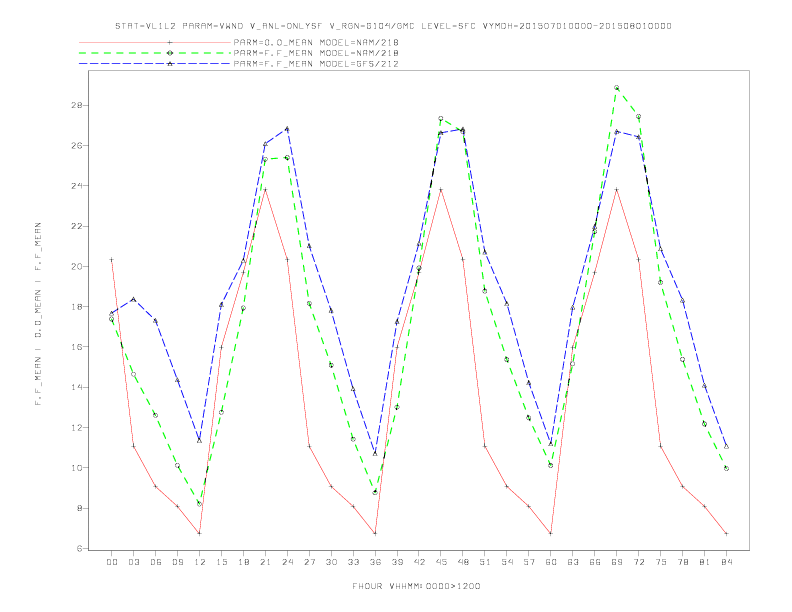
Task: Click y-axis tick label 10
Action: 77,468
